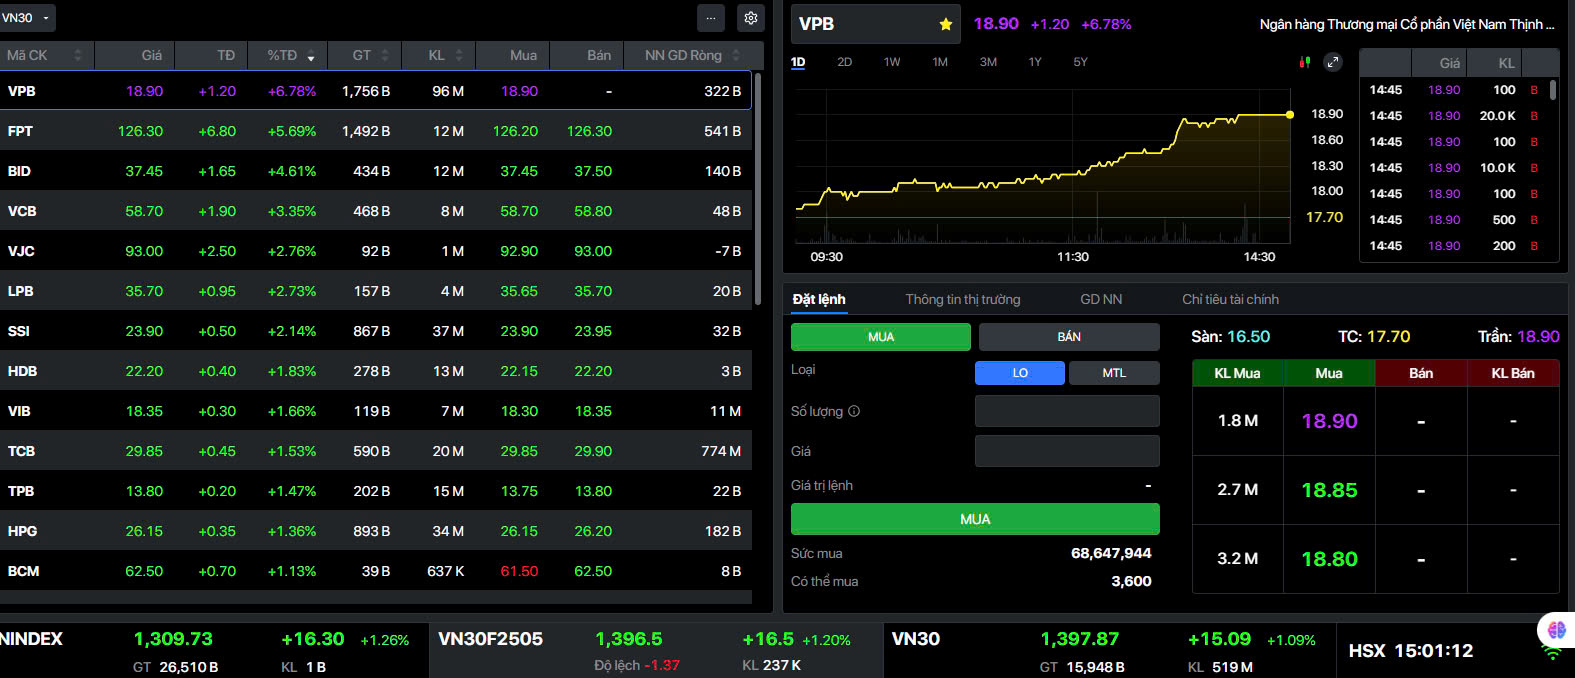Select the 1D chart range
The width and height of the screenshot is (1575, 678).
pyautogui.click(x=798, y=62)
